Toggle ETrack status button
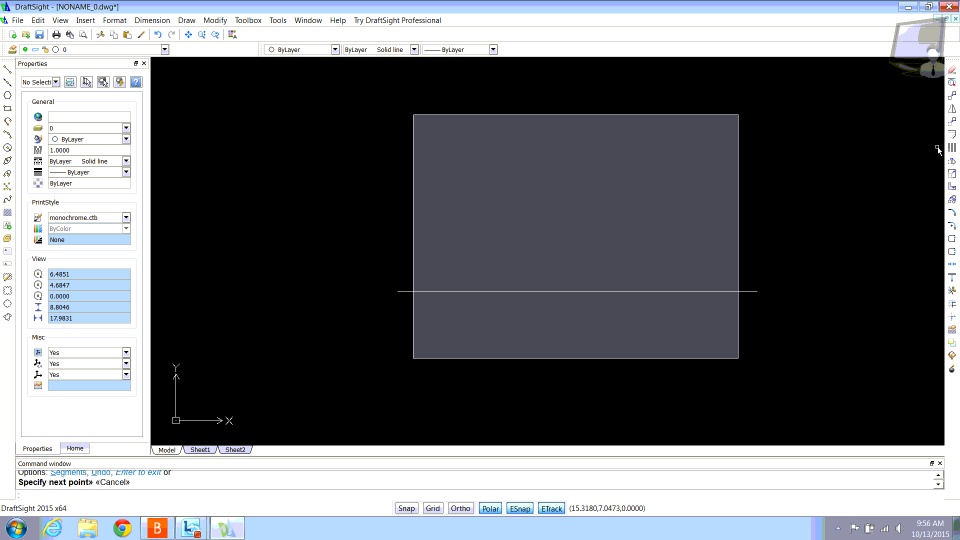The image size is (960, 540). pos(552,508)
